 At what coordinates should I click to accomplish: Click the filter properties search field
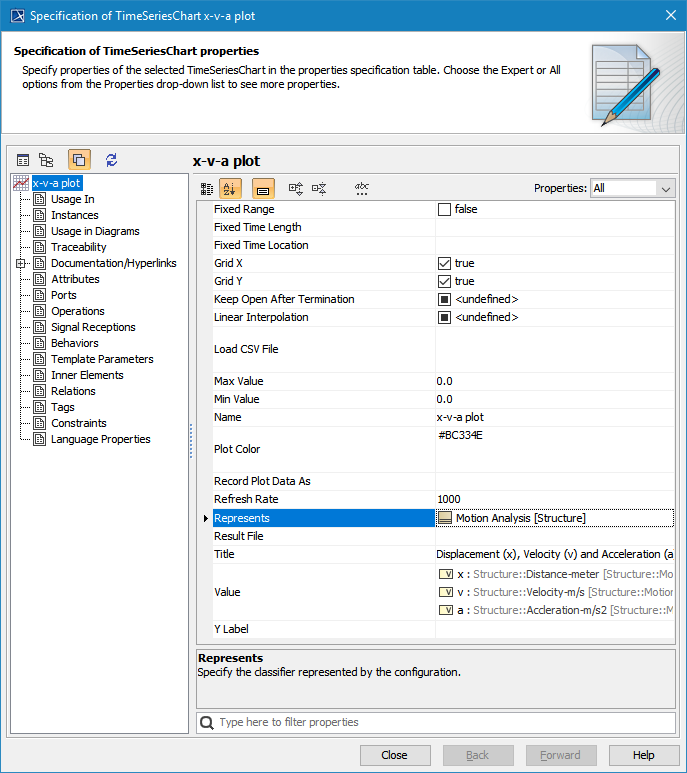point(436,723)
